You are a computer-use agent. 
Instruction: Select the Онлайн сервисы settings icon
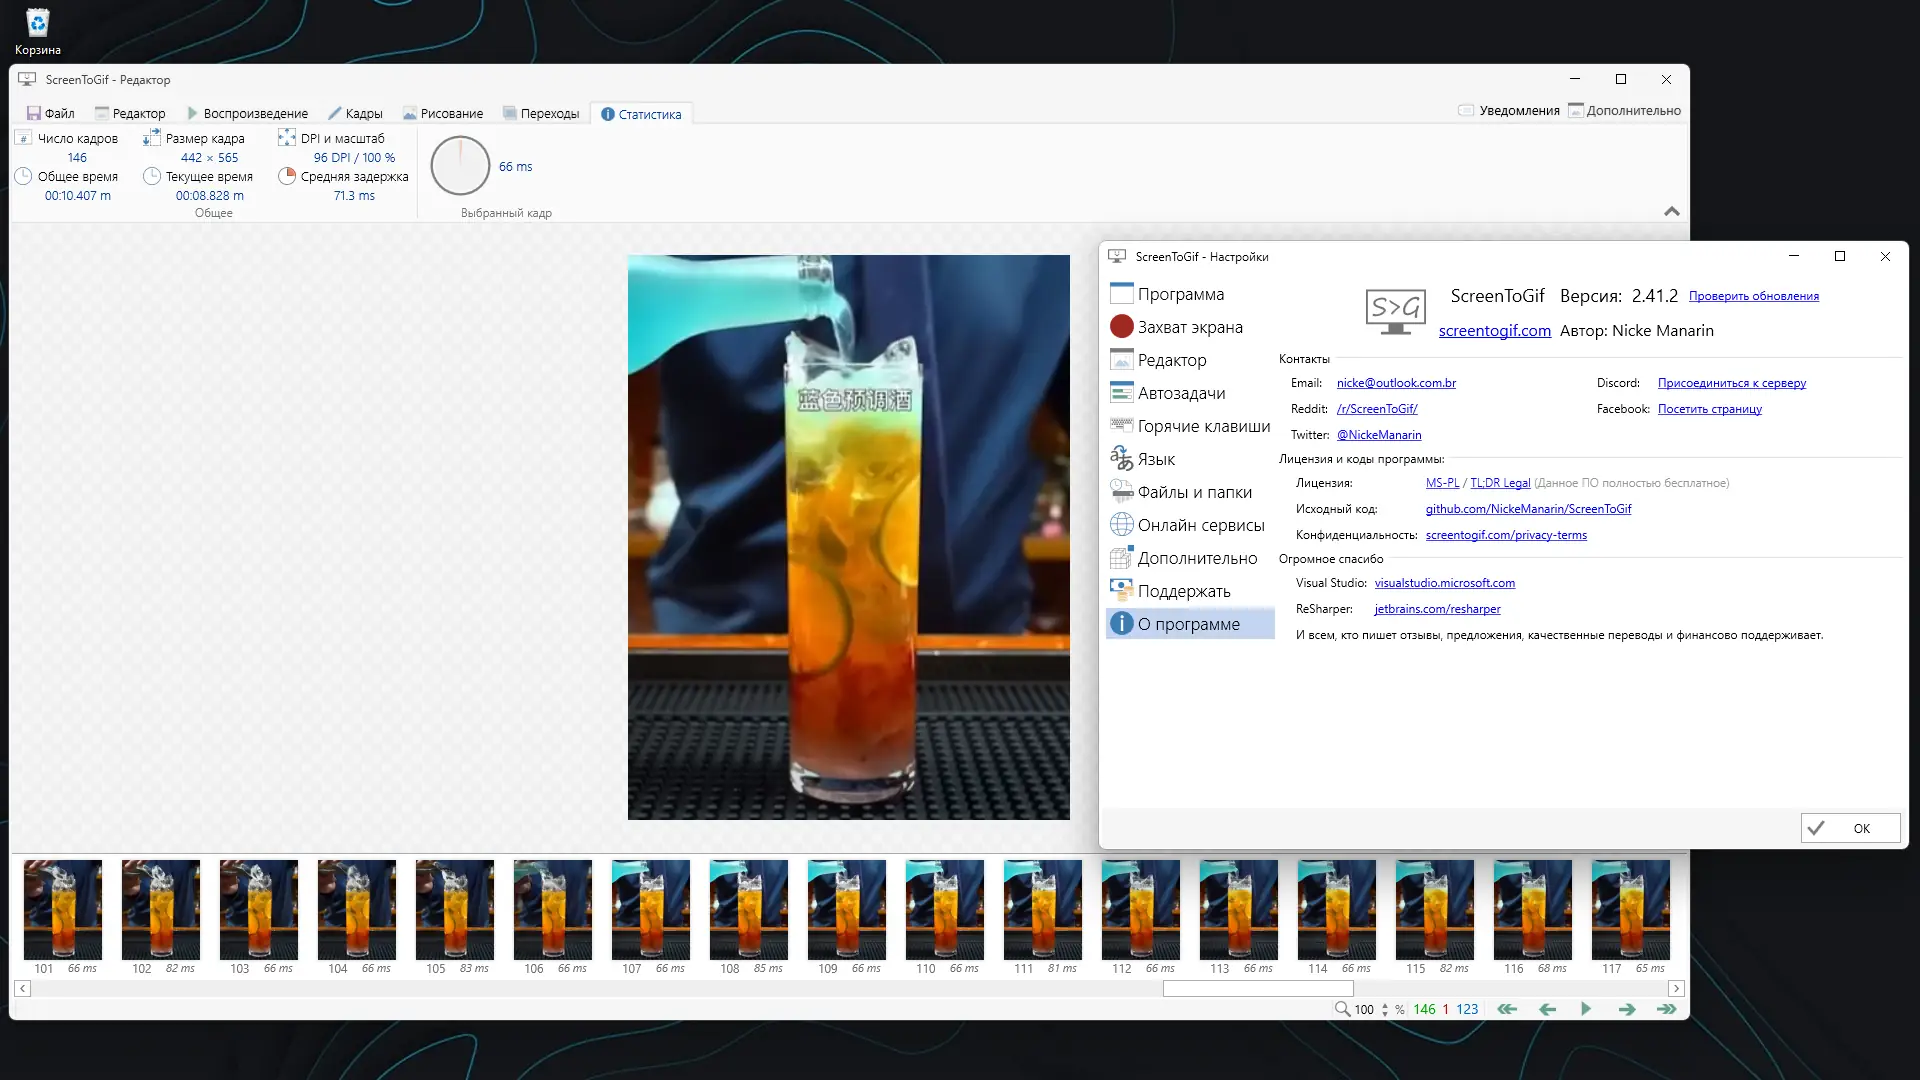click(1121, 524)
